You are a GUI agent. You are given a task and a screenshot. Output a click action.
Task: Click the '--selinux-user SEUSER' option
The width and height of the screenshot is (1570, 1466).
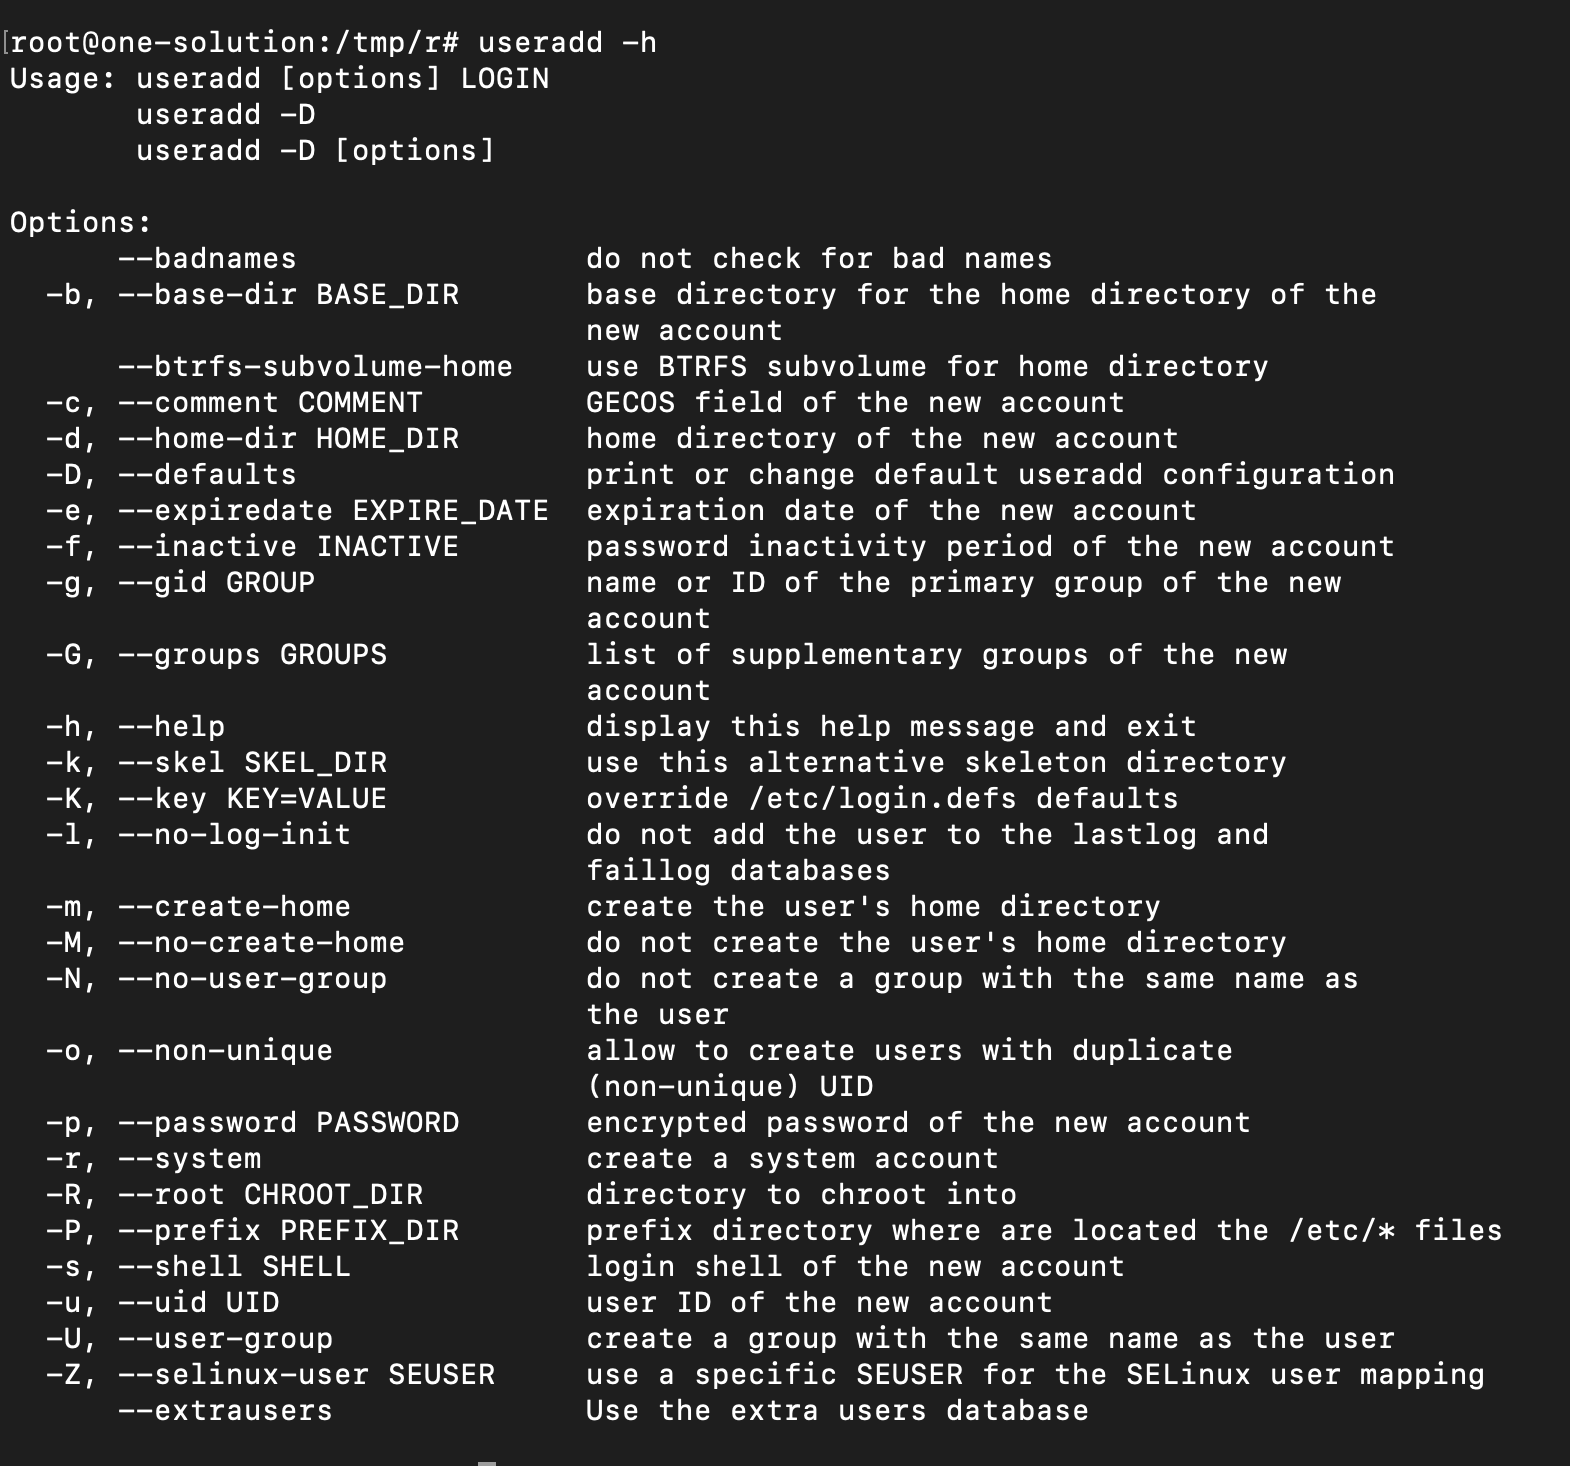pos(306,1374)
